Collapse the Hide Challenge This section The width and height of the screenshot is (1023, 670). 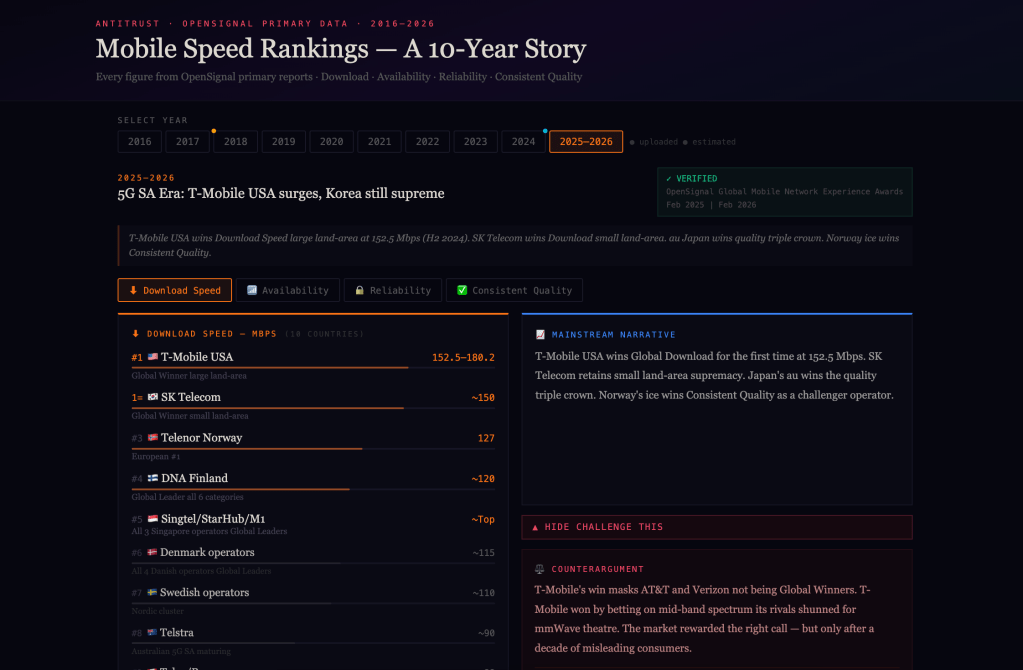point(716,527)
